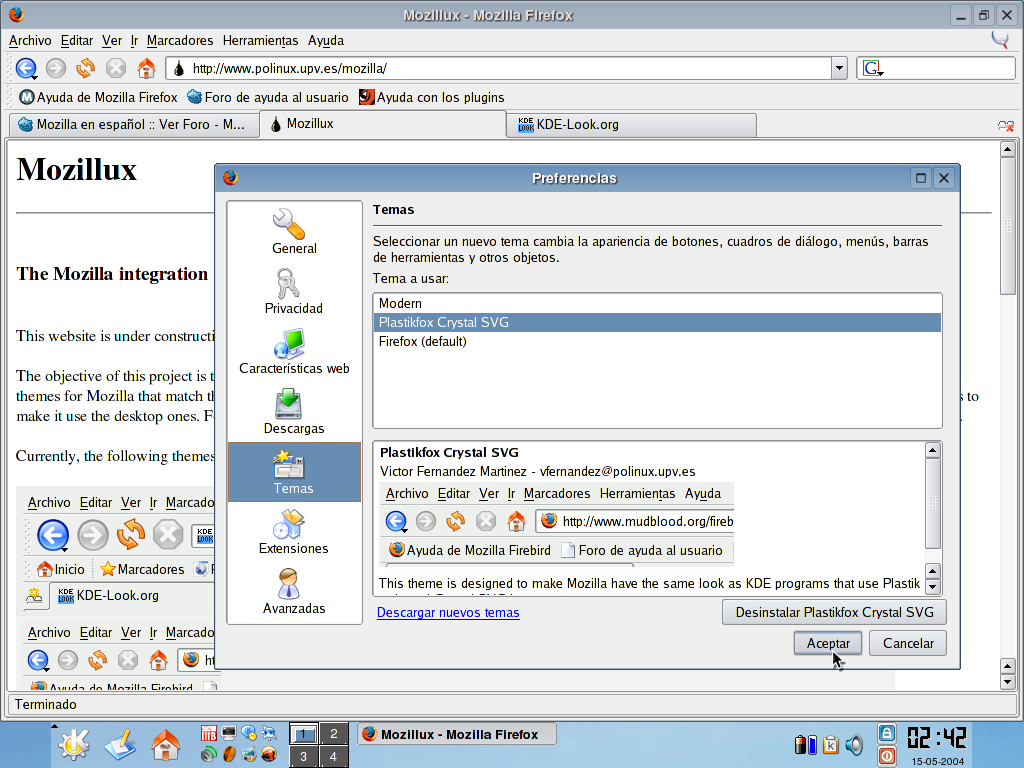Click the page scrollbar up arrow
This screenshot has height=768, width=1024.
click(1008, 150)
